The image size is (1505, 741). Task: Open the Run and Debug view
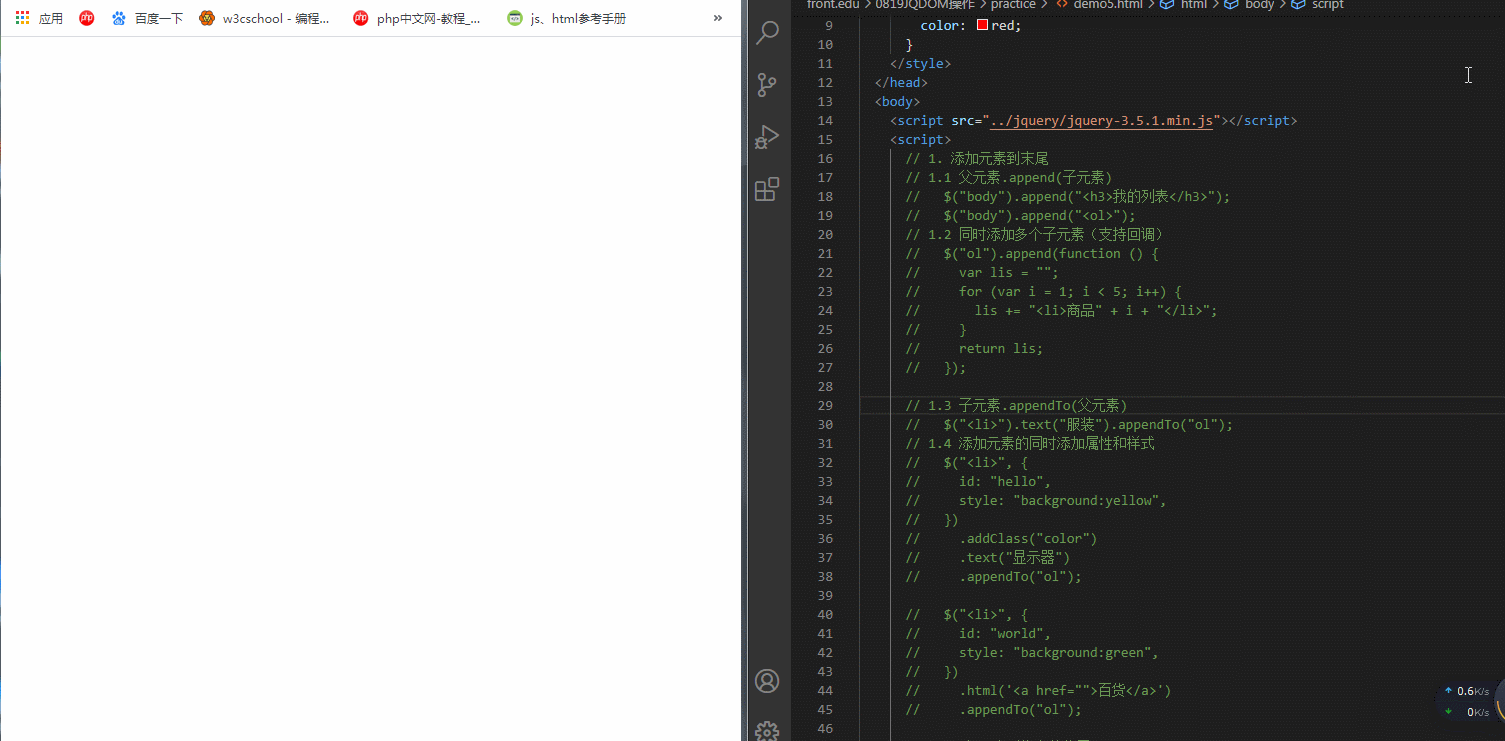[x=767, y=137]
